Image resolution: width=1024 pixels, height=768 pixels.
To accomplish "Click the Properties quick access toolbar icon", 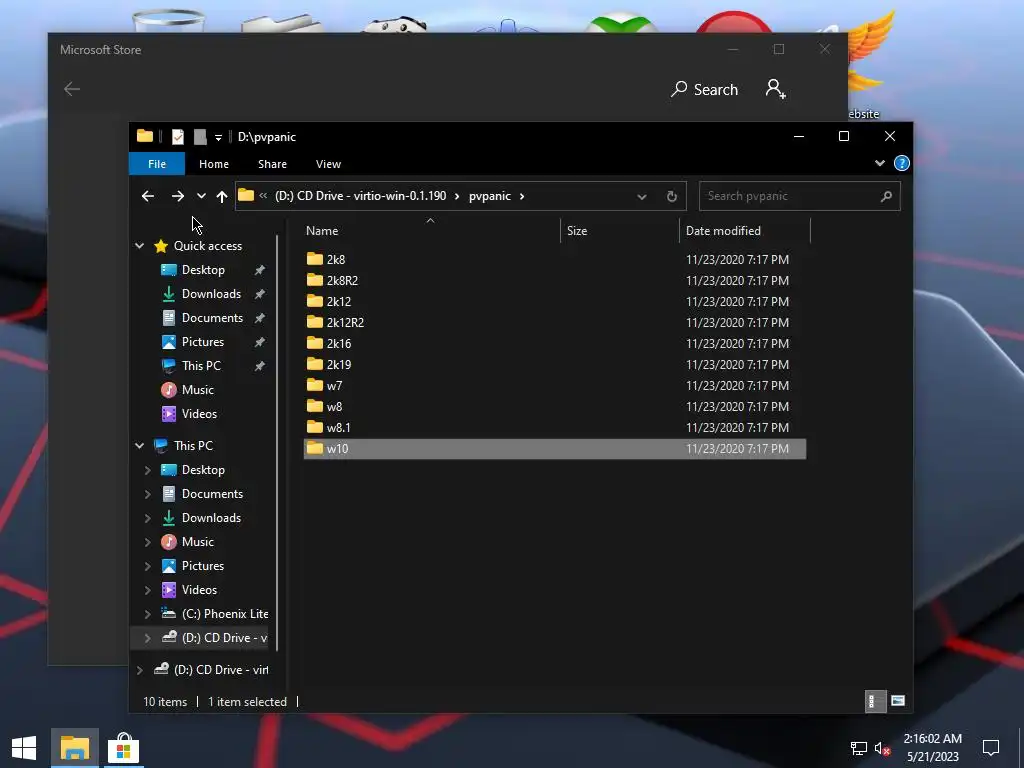I will (178, 136).
